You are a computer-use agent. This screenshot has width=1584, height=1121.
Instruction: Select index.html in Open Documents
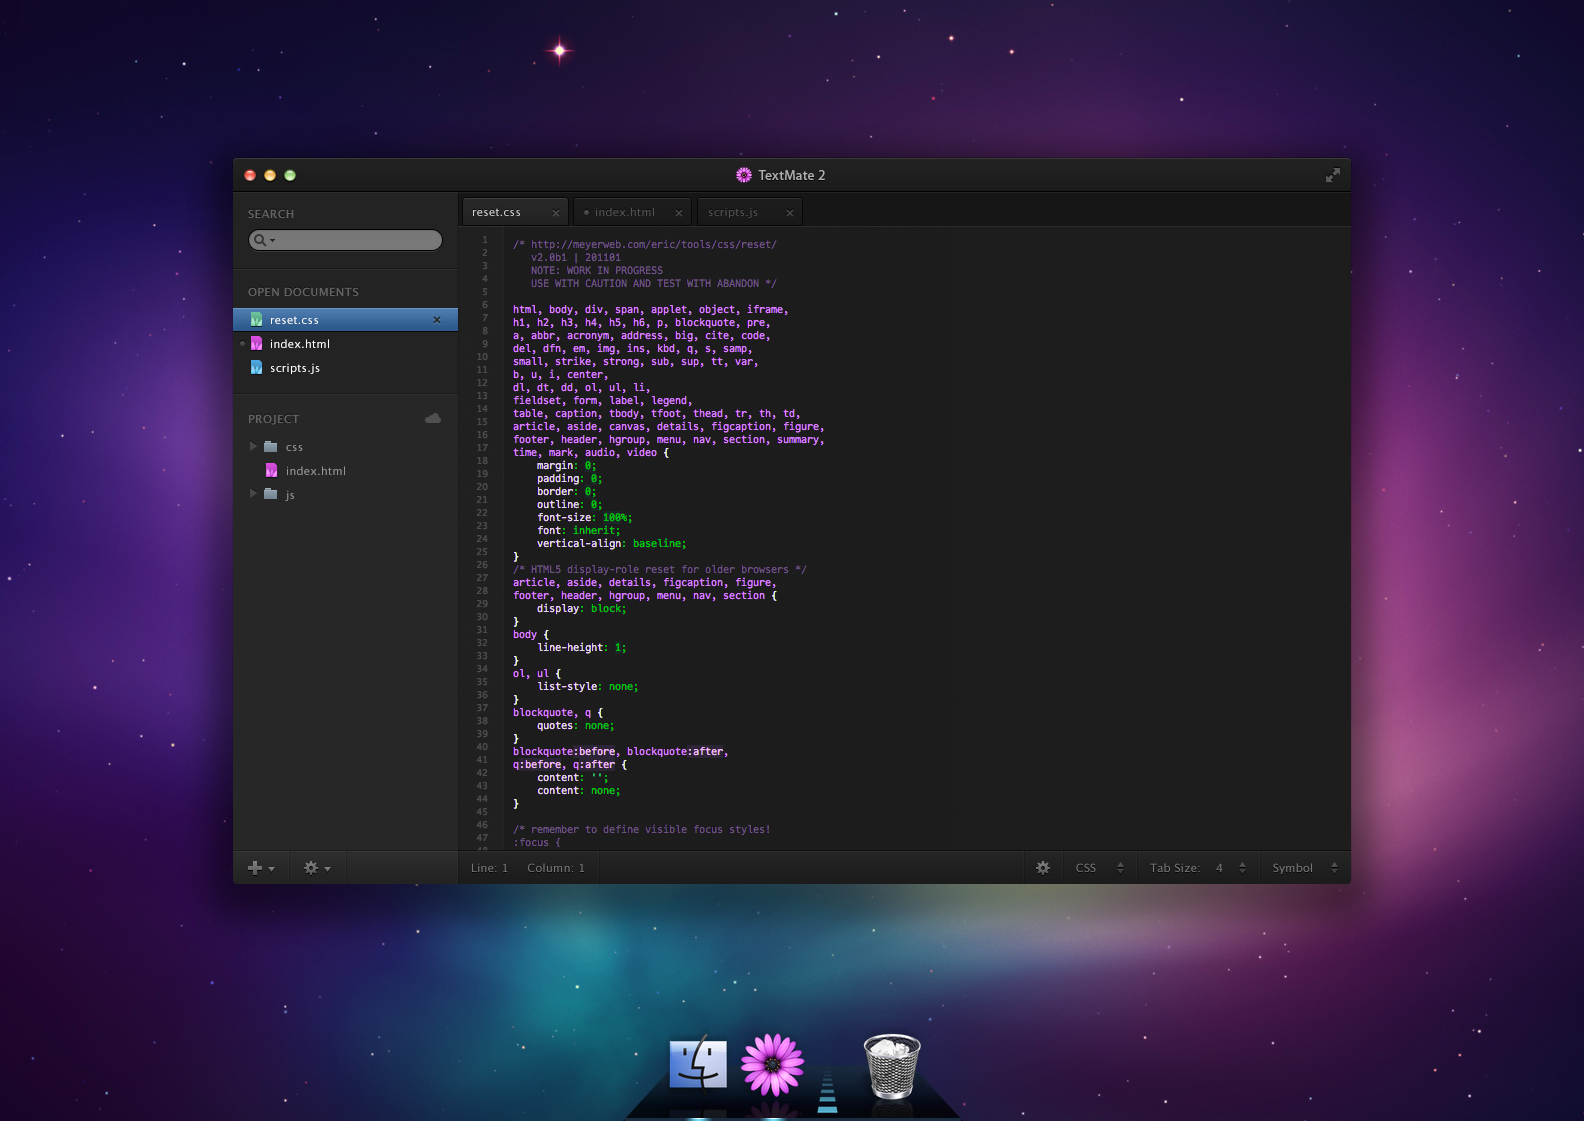[345, 344]
